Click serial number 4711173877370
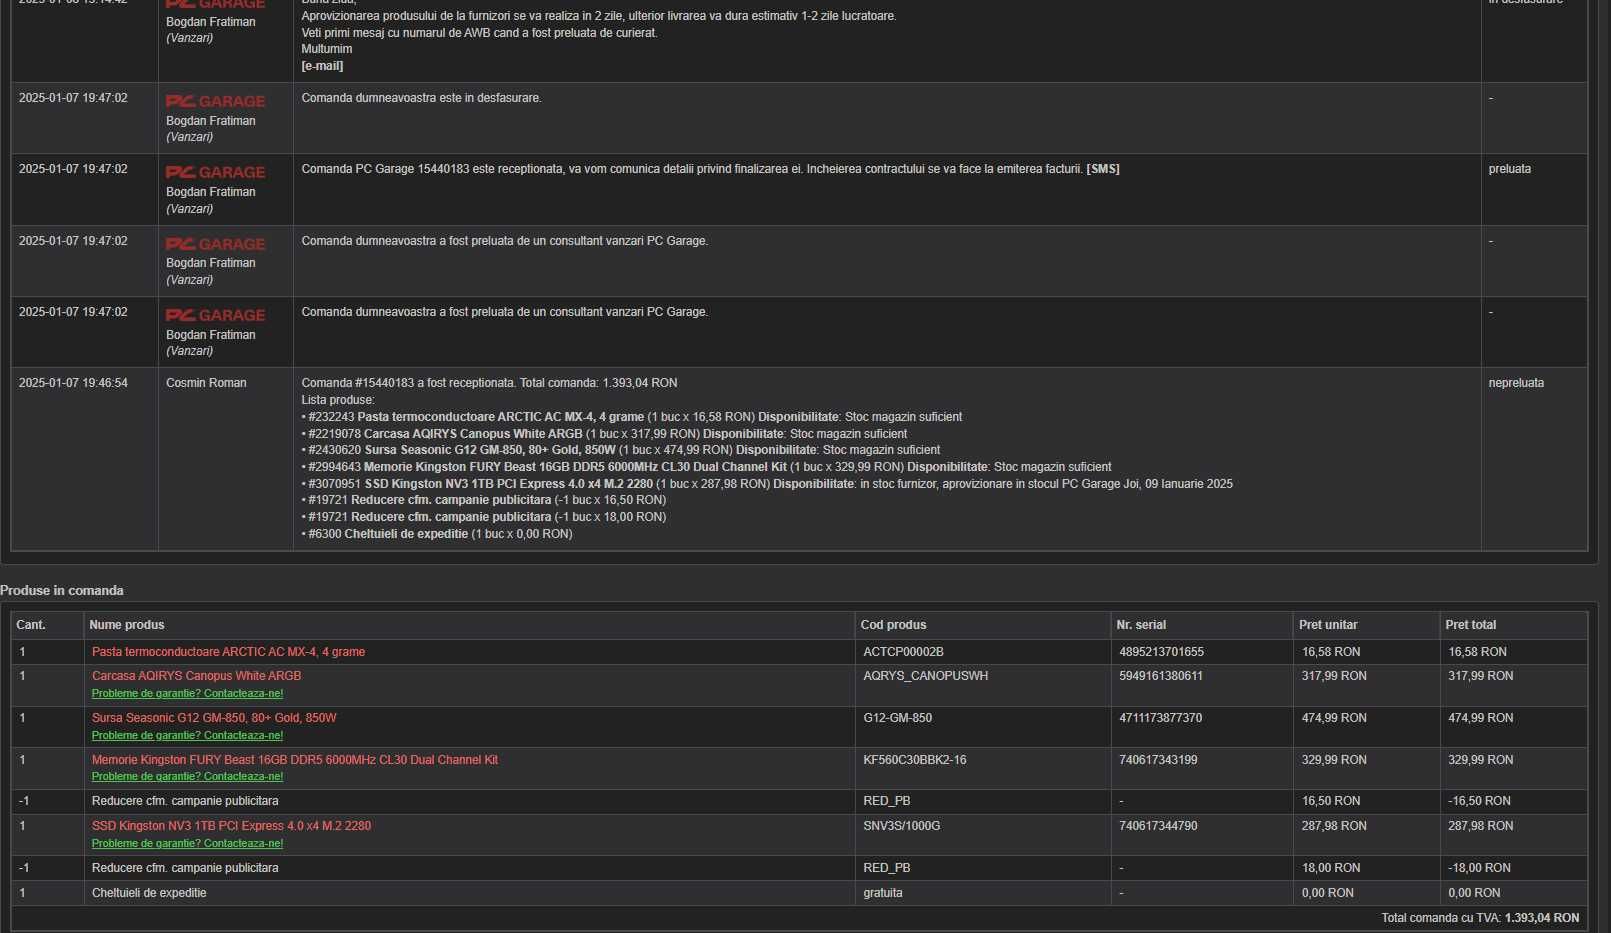 coord(1160,718)
